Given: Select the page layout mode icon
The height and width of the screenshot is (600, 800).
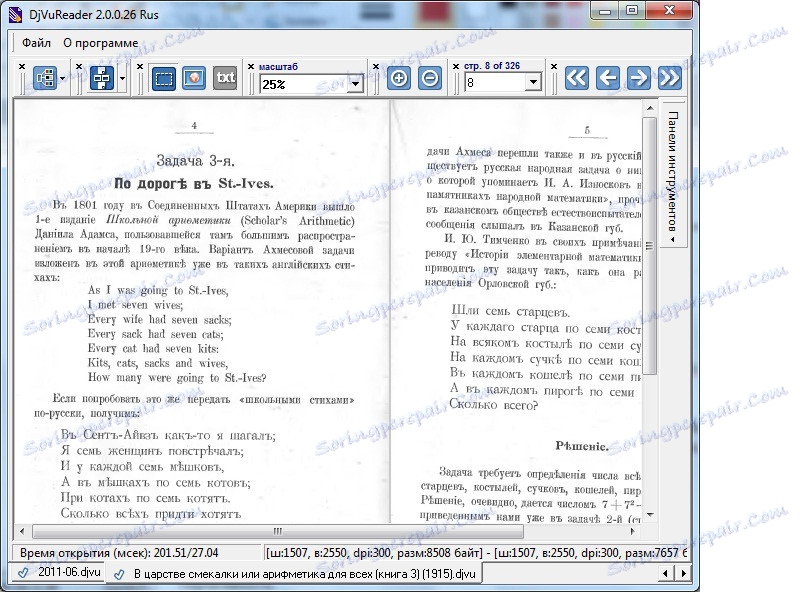Looking at the screenshot, I should 102,78.
